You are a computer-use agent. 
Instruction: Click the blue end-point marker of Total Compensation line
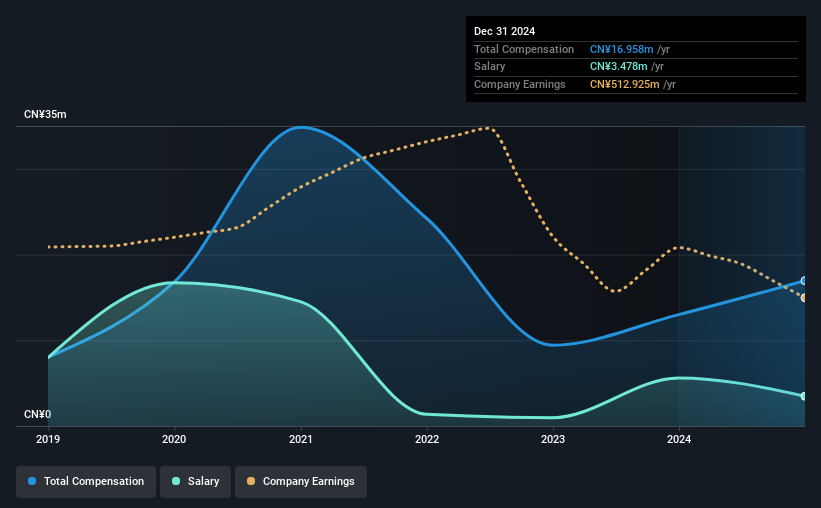tap(804, 281)
